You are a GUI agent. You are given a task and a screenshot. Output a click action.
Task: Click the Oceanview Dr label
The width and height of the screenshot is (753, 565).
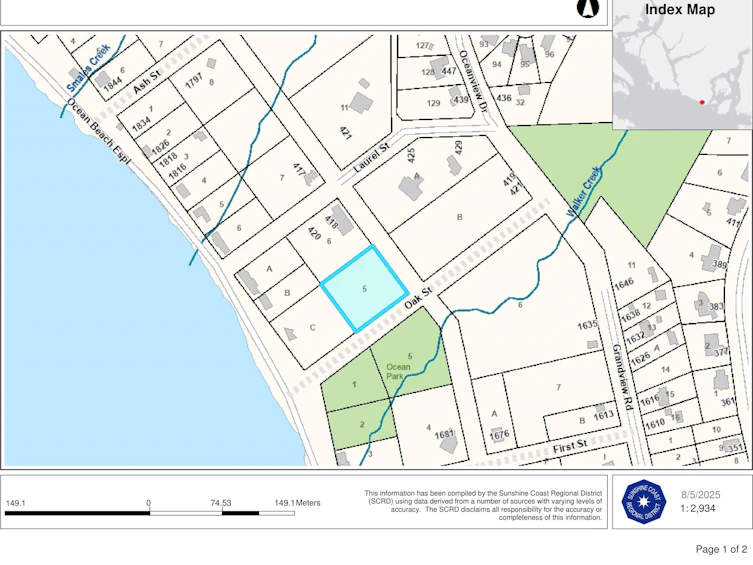coord(473,81)
